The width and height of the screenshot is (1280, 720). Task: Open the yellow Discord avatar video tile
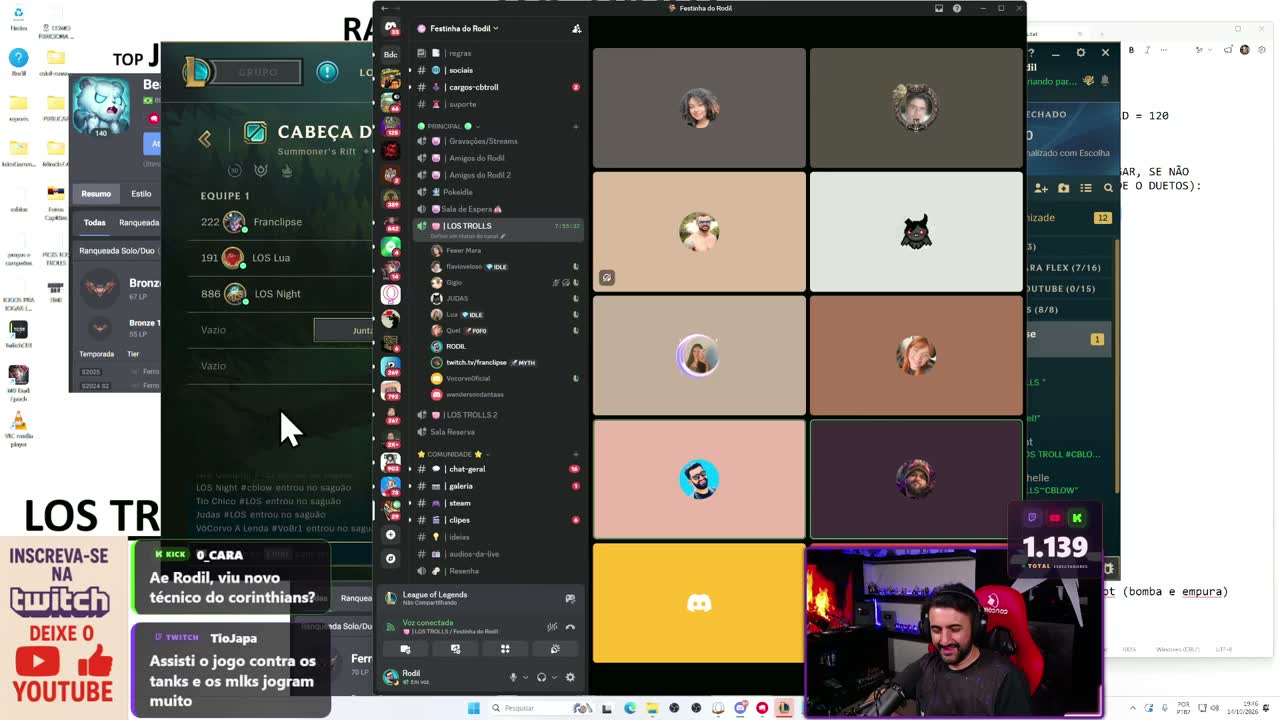click(x=698, y=603)
